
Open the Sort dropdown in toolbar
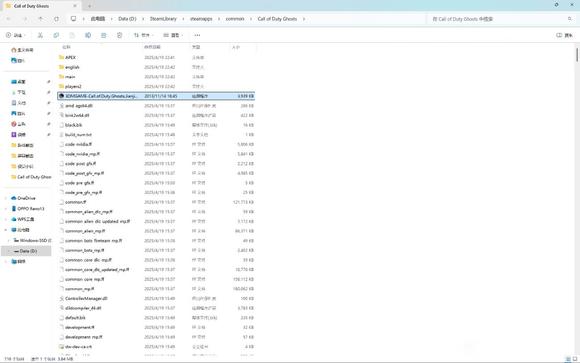pos(144,35)
